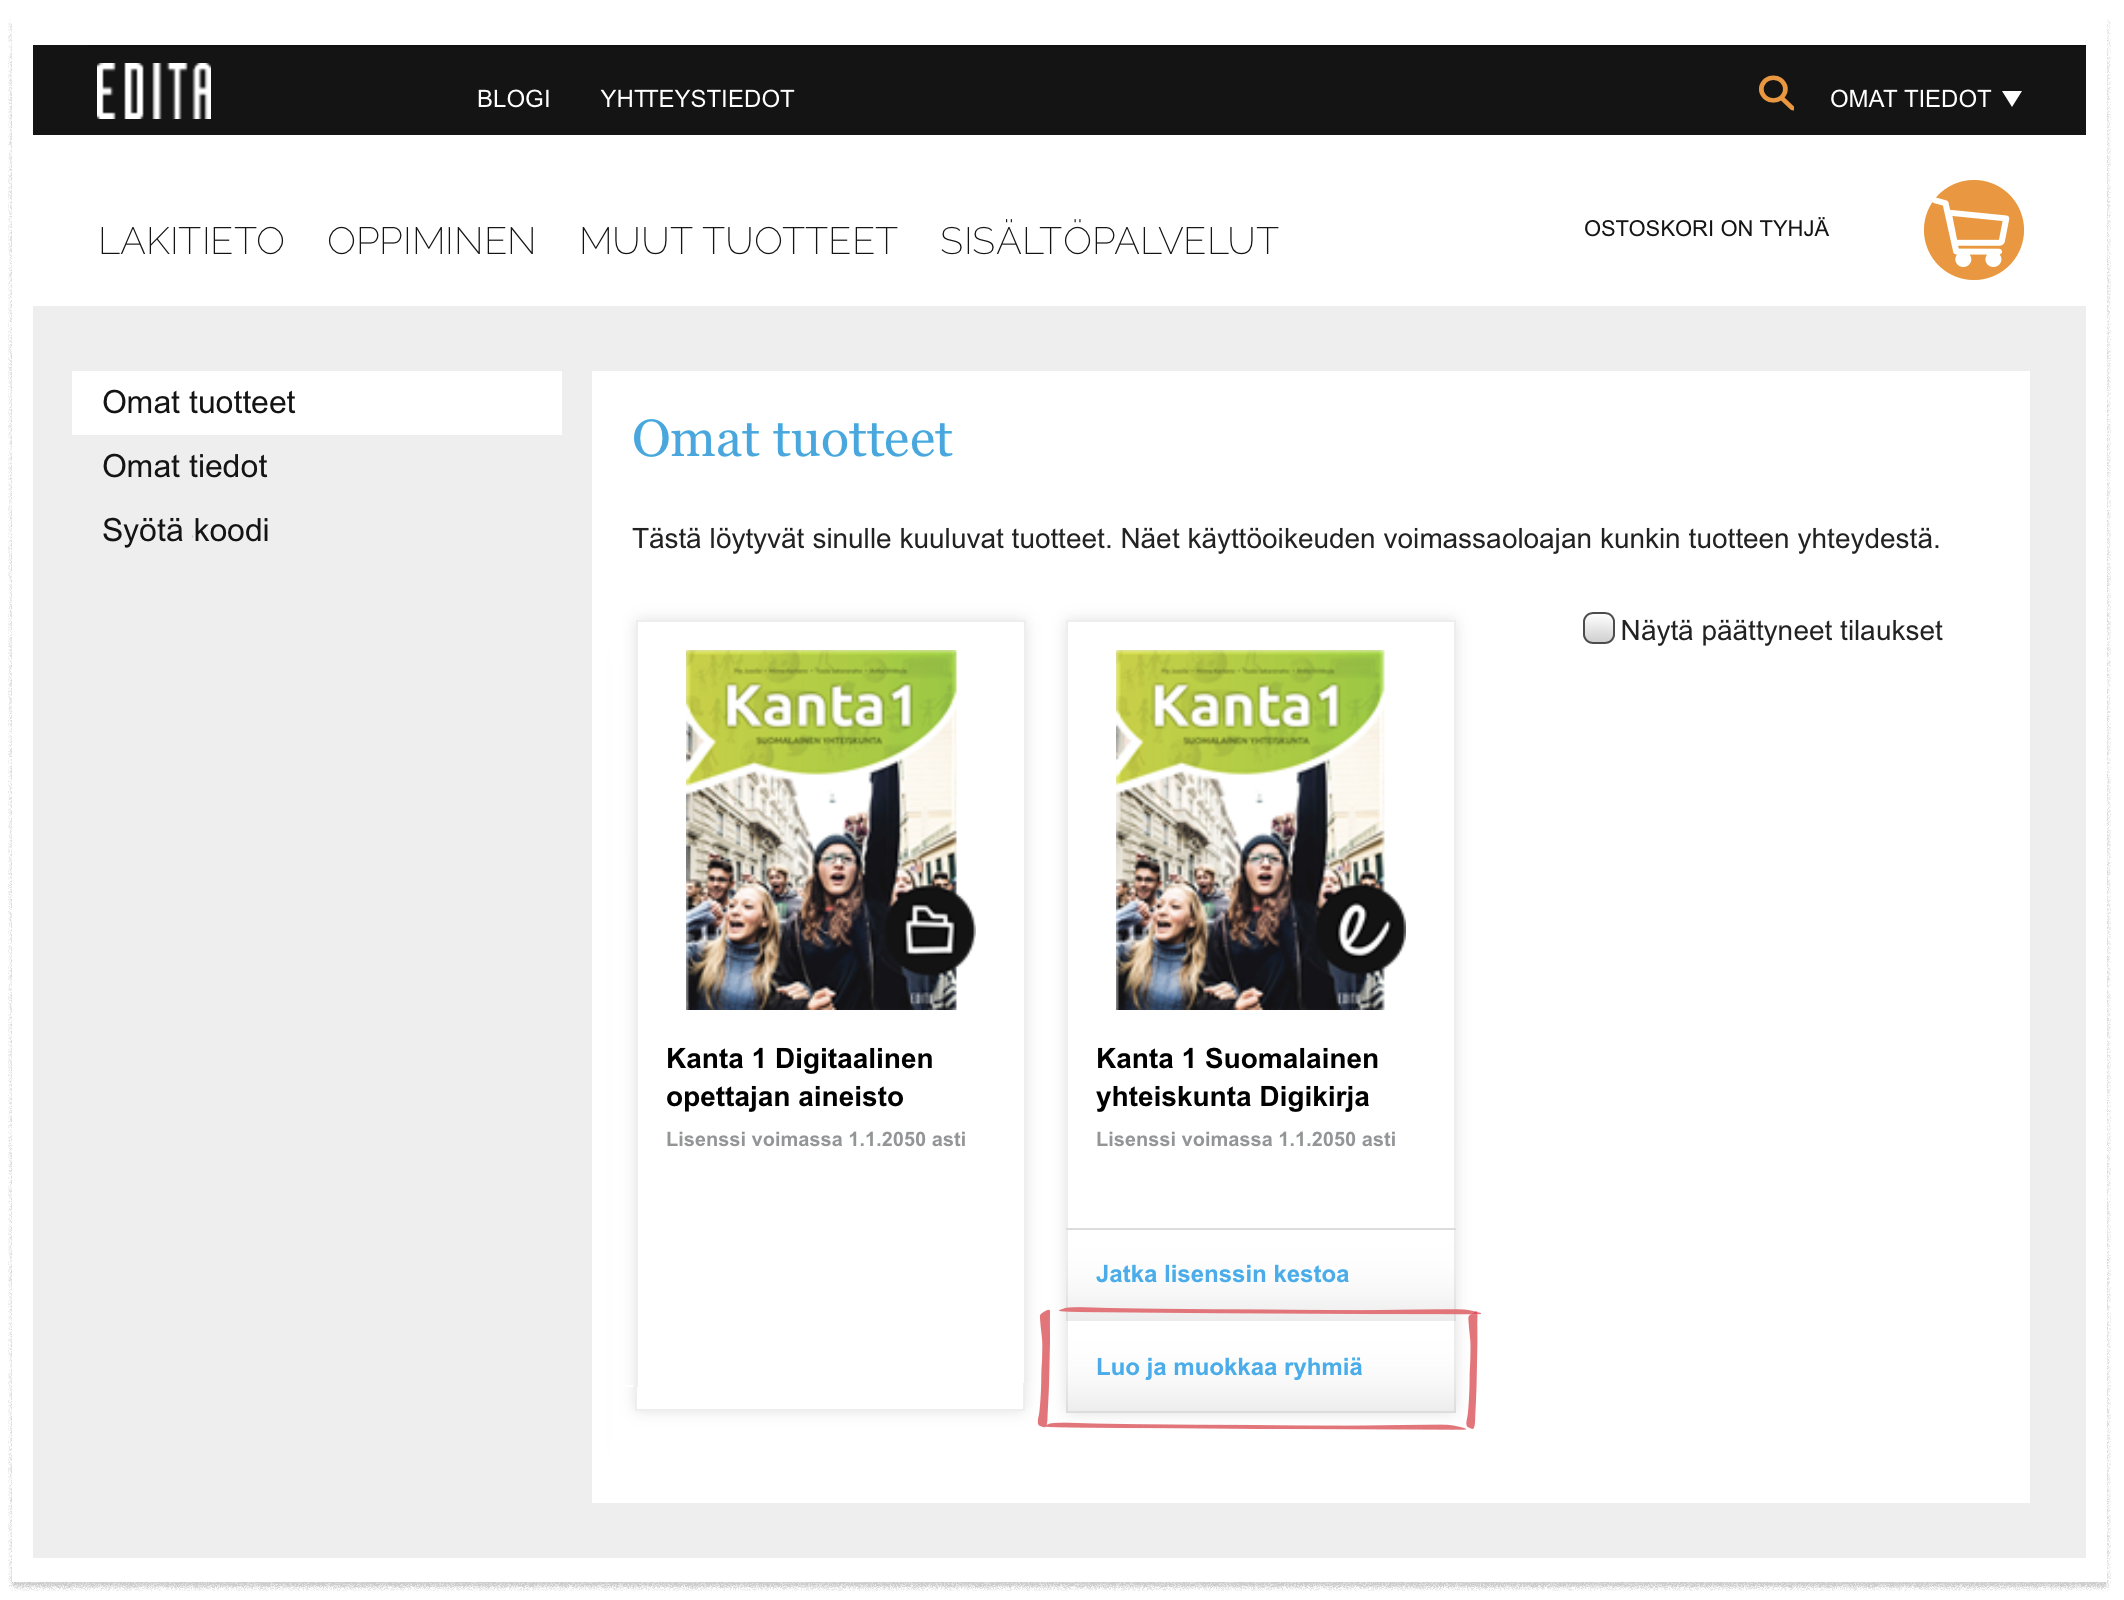
Task: Click the EDITA logo
Action: click(154, 91)
